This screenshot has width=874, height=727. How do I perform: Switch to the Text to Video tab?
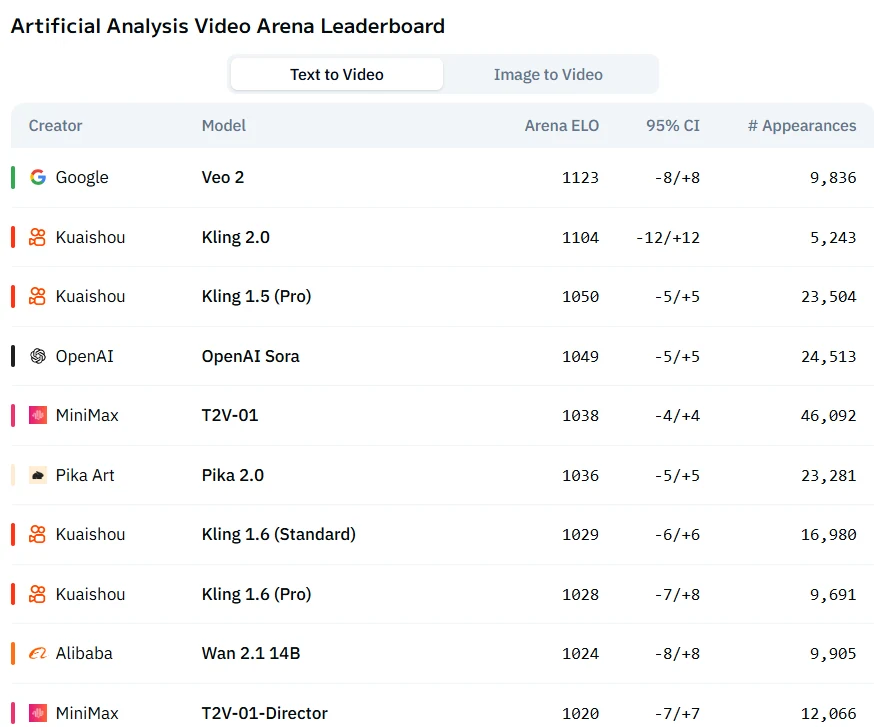tap(337, 74)
